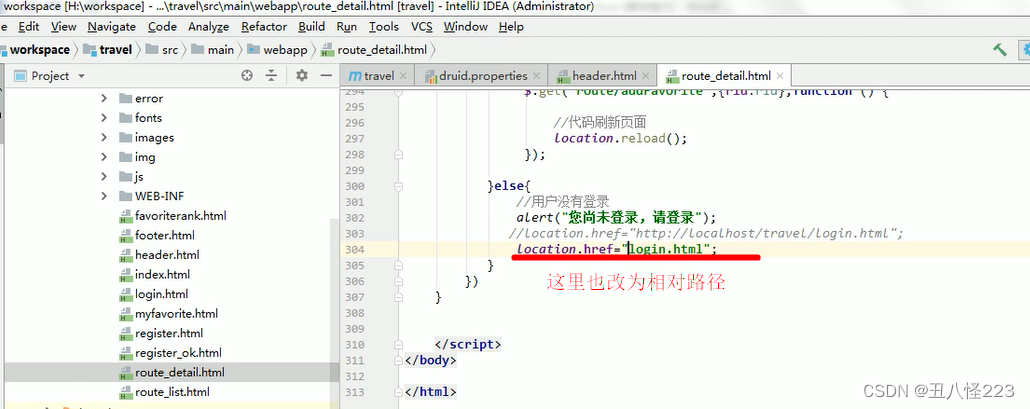Screen dimensions: 1030x409
Task: Click fold marker at line 305
Action: click(x=398, y=265)
